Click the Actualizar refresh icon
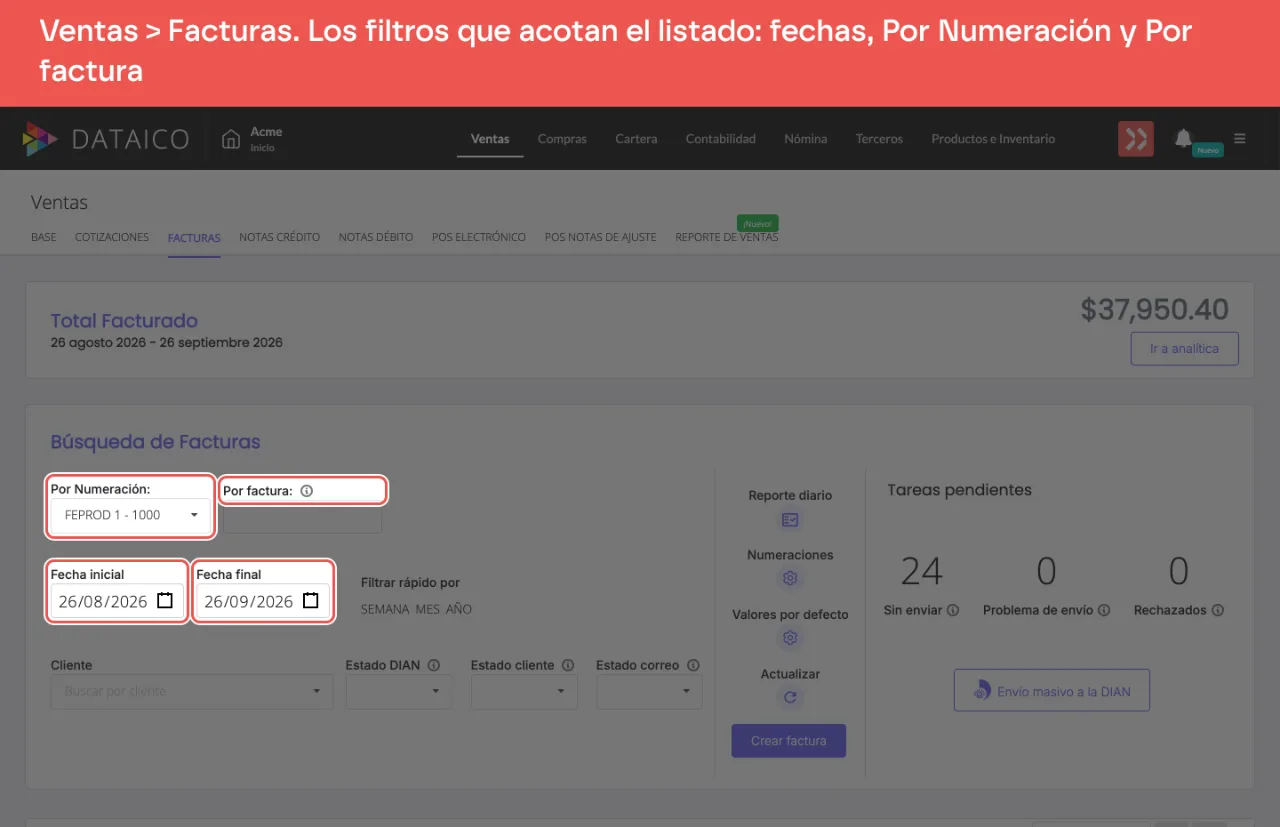The image size is (1280, 827). pyautogui.click(x=790, y=698)
